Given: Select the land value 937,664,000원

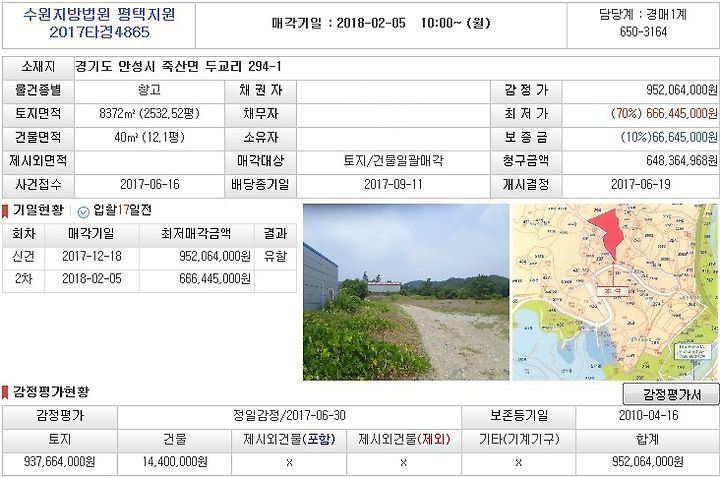Looking at the screenshot, I should click(60, 461).
